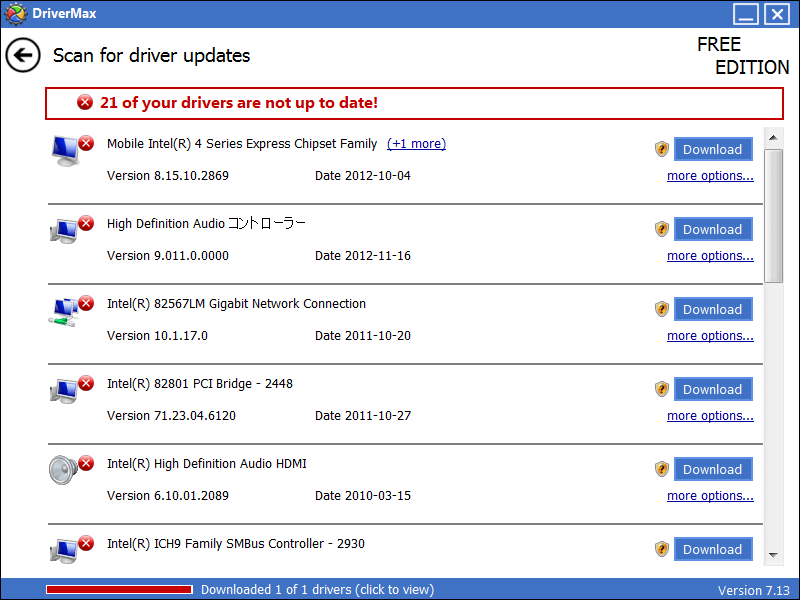Select the ICH9 SMBus Controller device icon
Screen dimensions: 800x600
64,551
